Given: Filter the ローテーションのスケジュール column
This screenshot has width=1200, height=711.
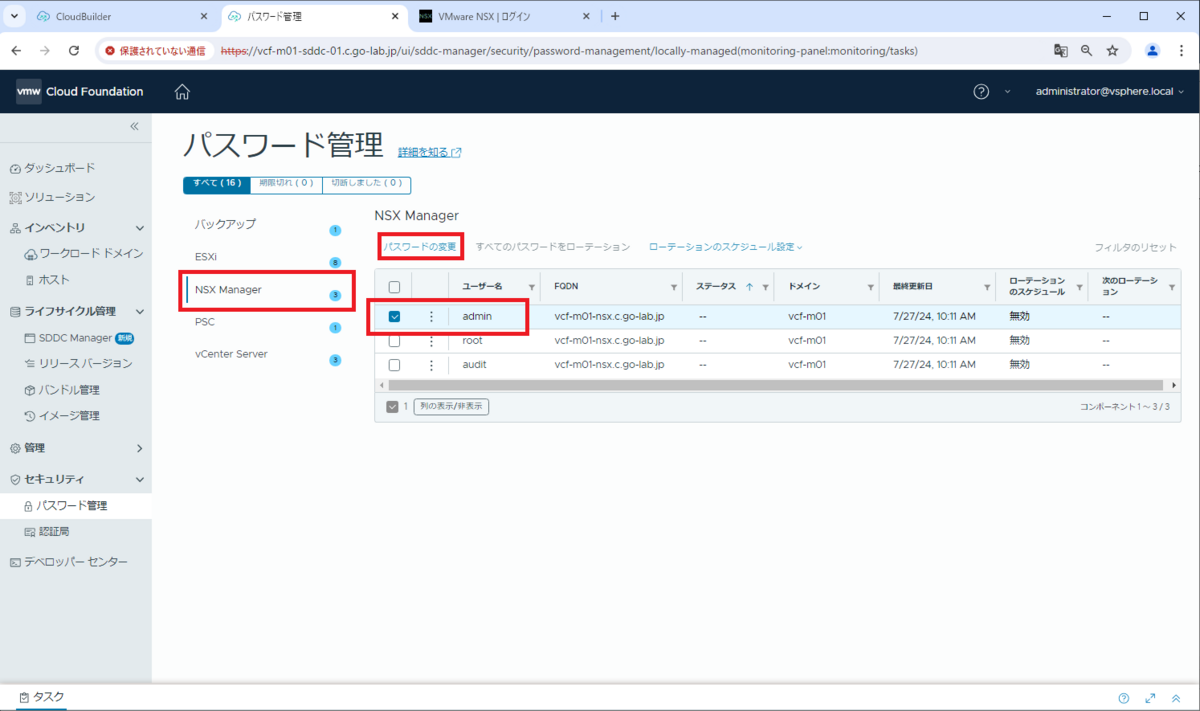Looking at the screenshot, I should (x=1079, y=287).
